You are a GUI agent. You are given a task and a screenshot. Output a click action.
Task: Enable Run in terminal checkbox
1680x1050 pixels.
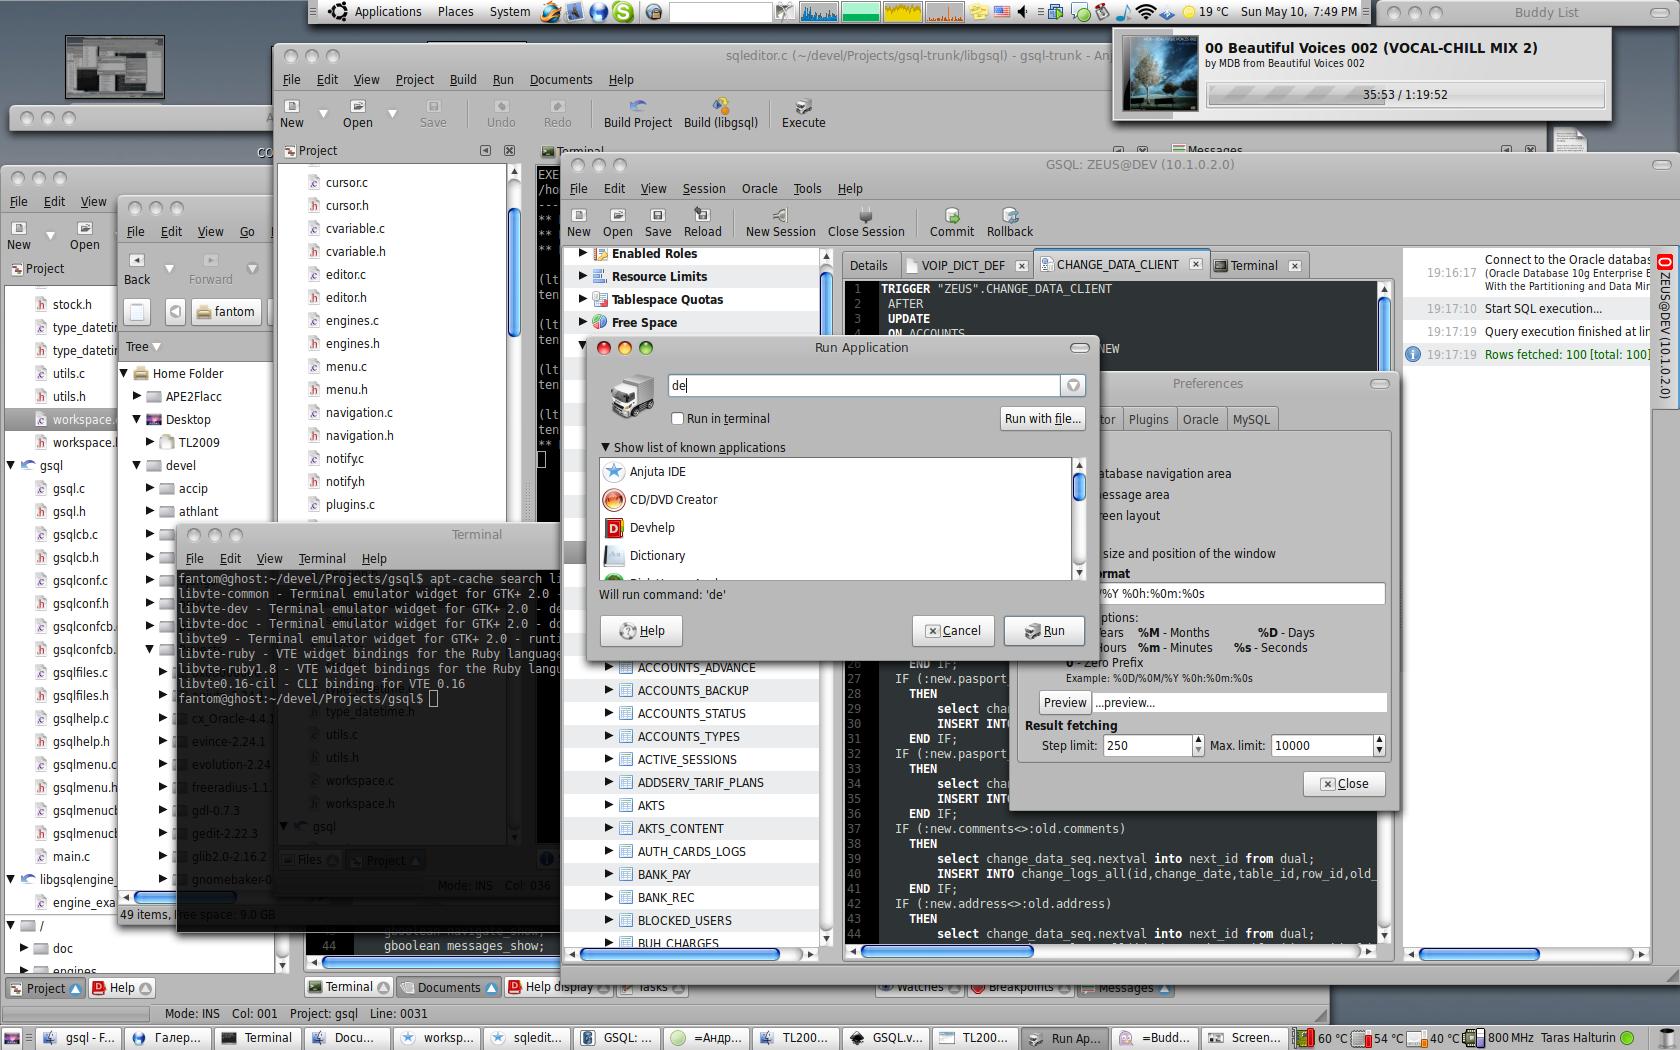point(677,419)
